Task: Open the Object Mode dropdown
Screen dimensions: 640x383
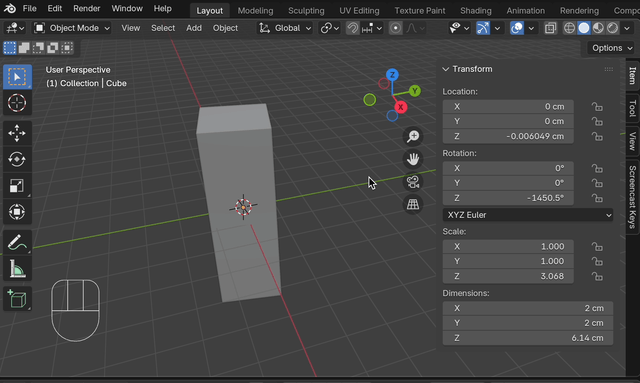Action: pyautogui.click(x=72, y=28)
